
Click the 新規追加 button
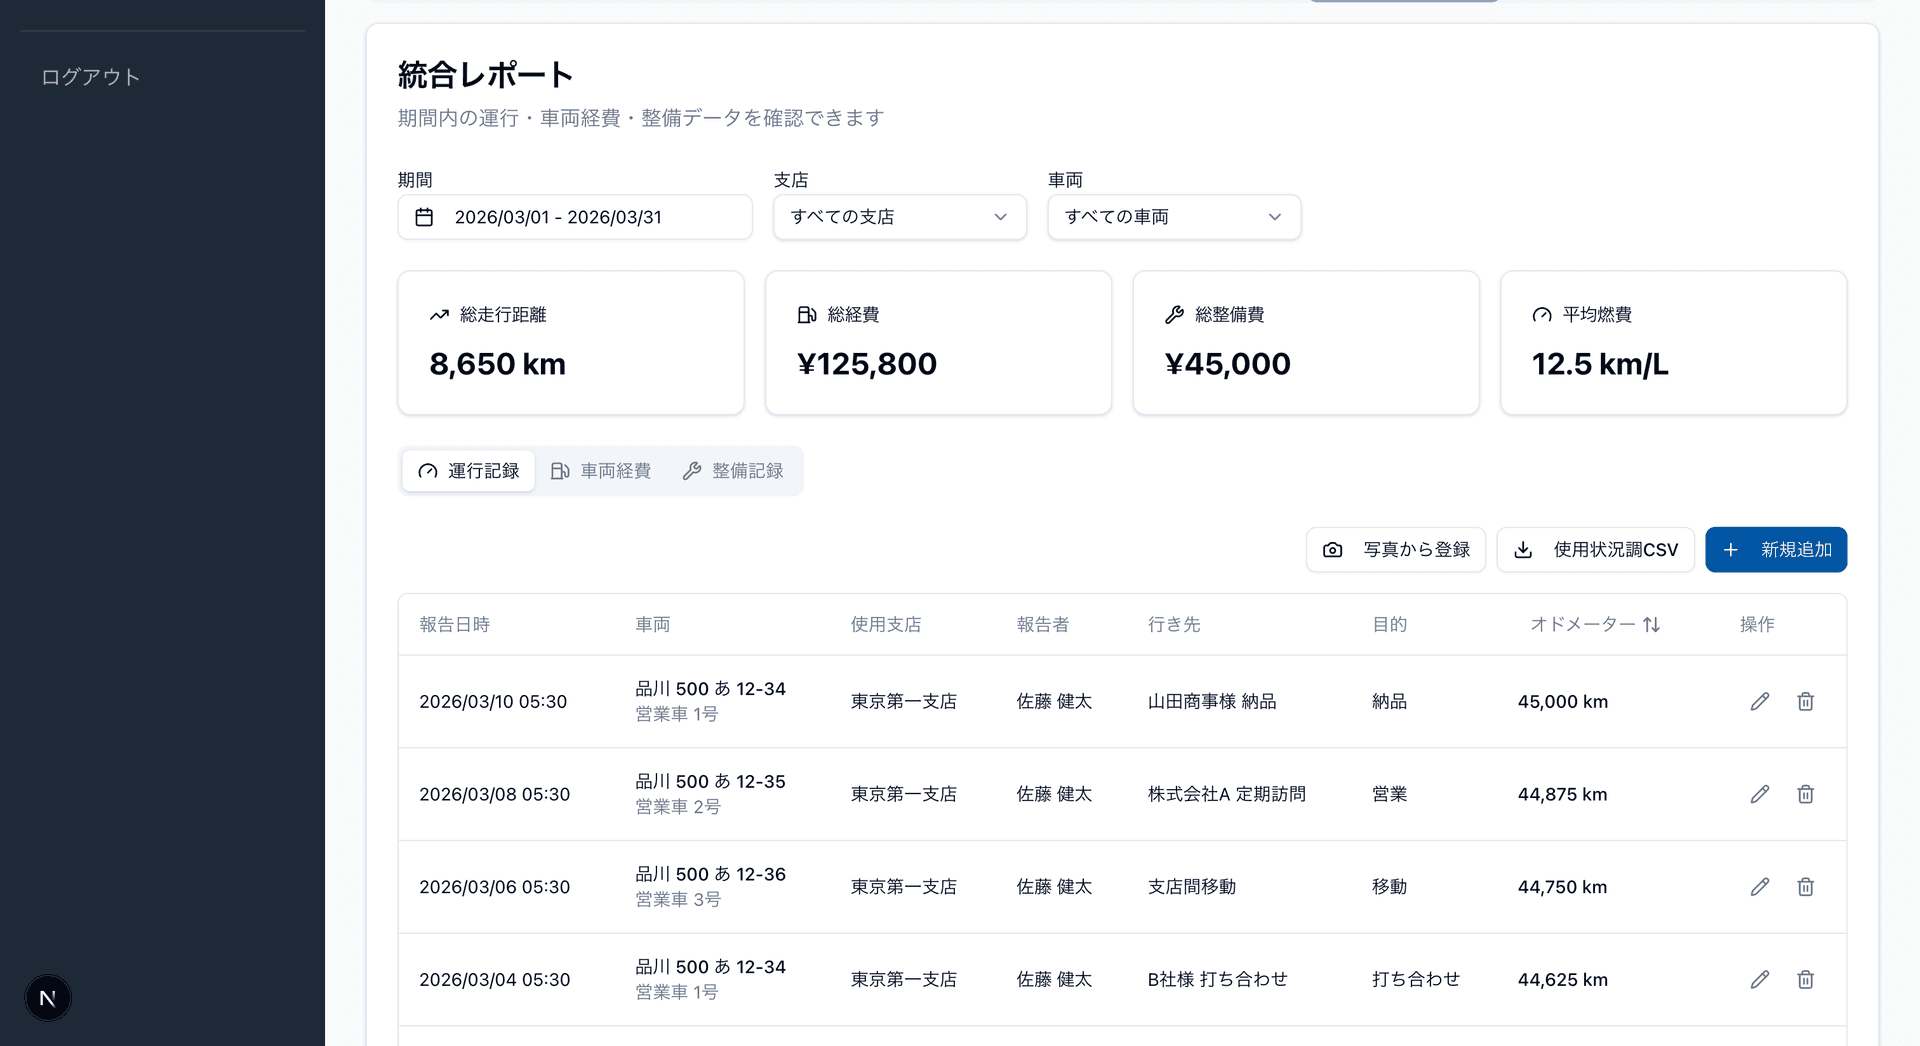point(1776,549)
